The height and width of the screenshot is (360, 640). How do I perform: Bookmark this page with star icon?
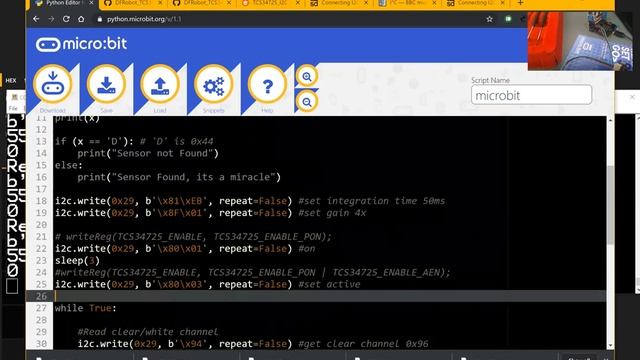(x=489, y=19)
